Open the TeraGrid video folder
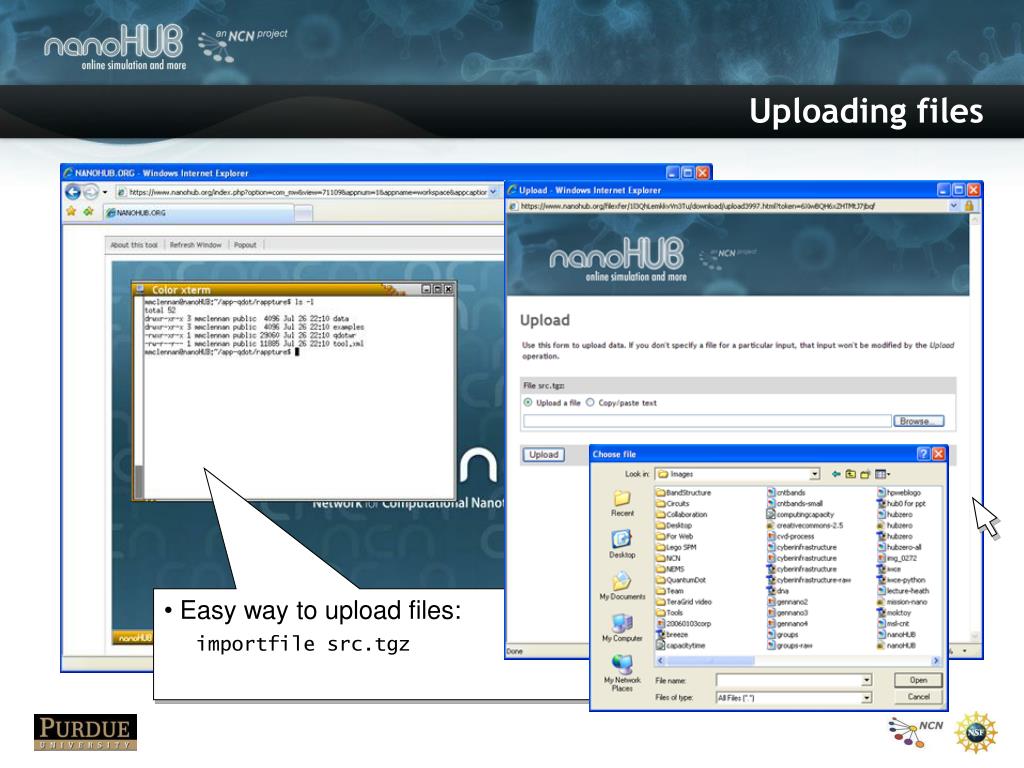The height and width of the screenshot is (768, 1024). [684, 601]
